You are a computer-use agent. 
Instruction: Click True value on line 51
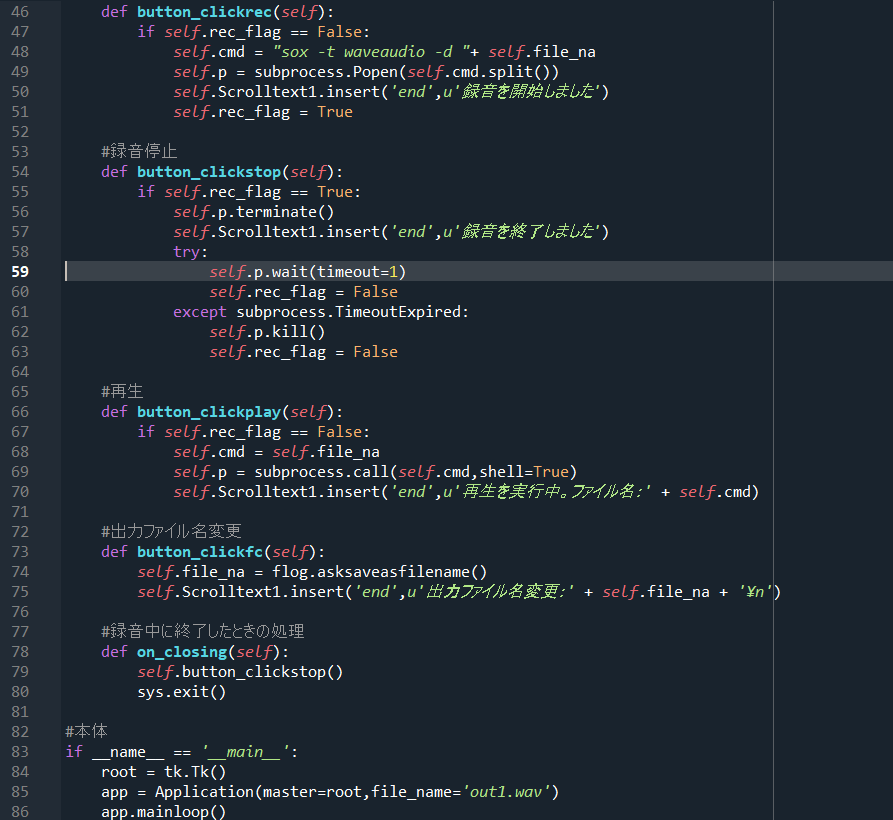(x=335, y=112)
